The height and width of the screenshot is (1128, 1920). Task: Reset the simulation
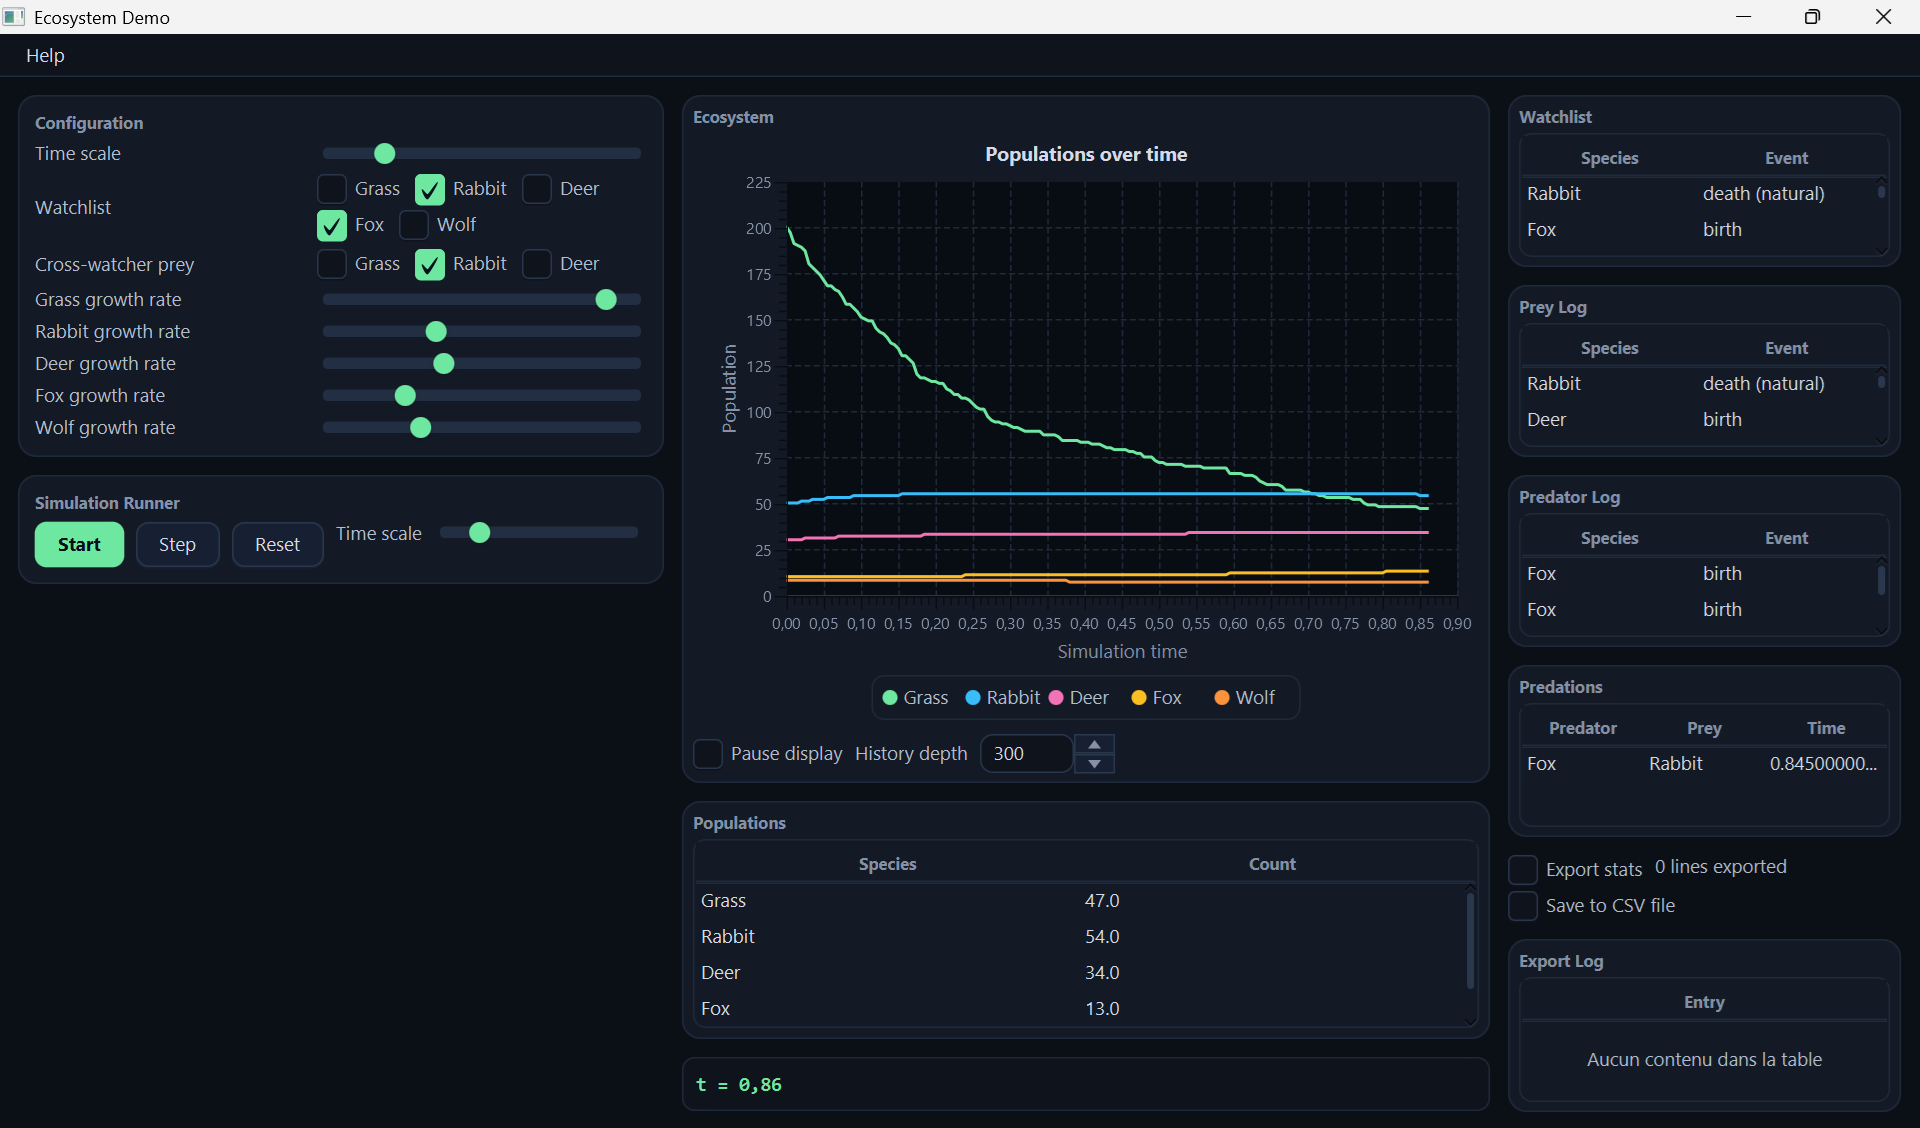click(278, 545)
